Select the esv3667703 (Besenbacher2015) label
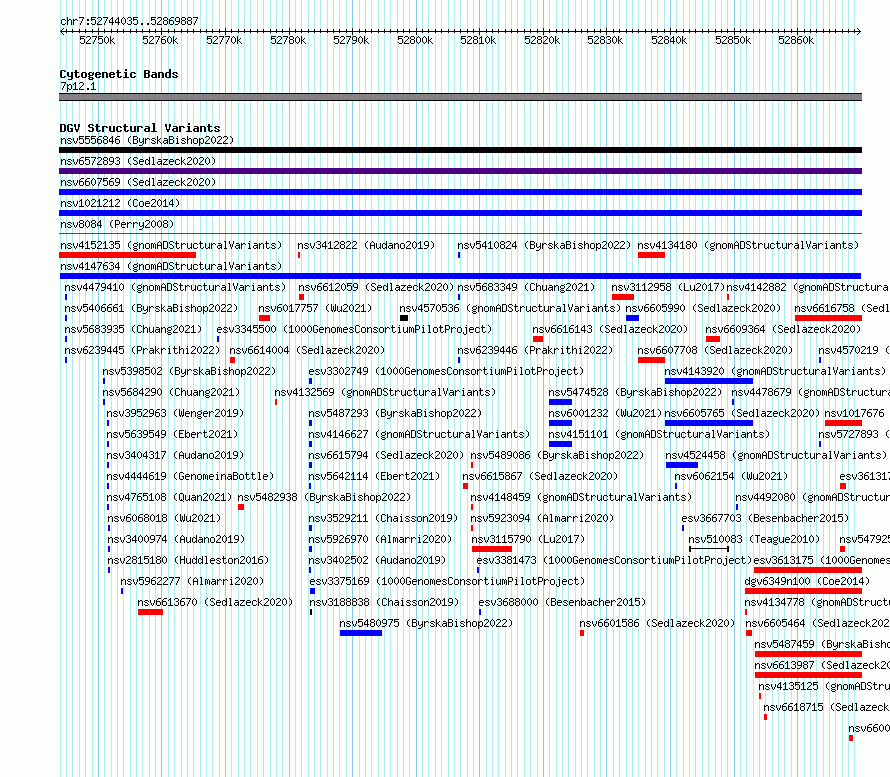 [x=765, y=518]
